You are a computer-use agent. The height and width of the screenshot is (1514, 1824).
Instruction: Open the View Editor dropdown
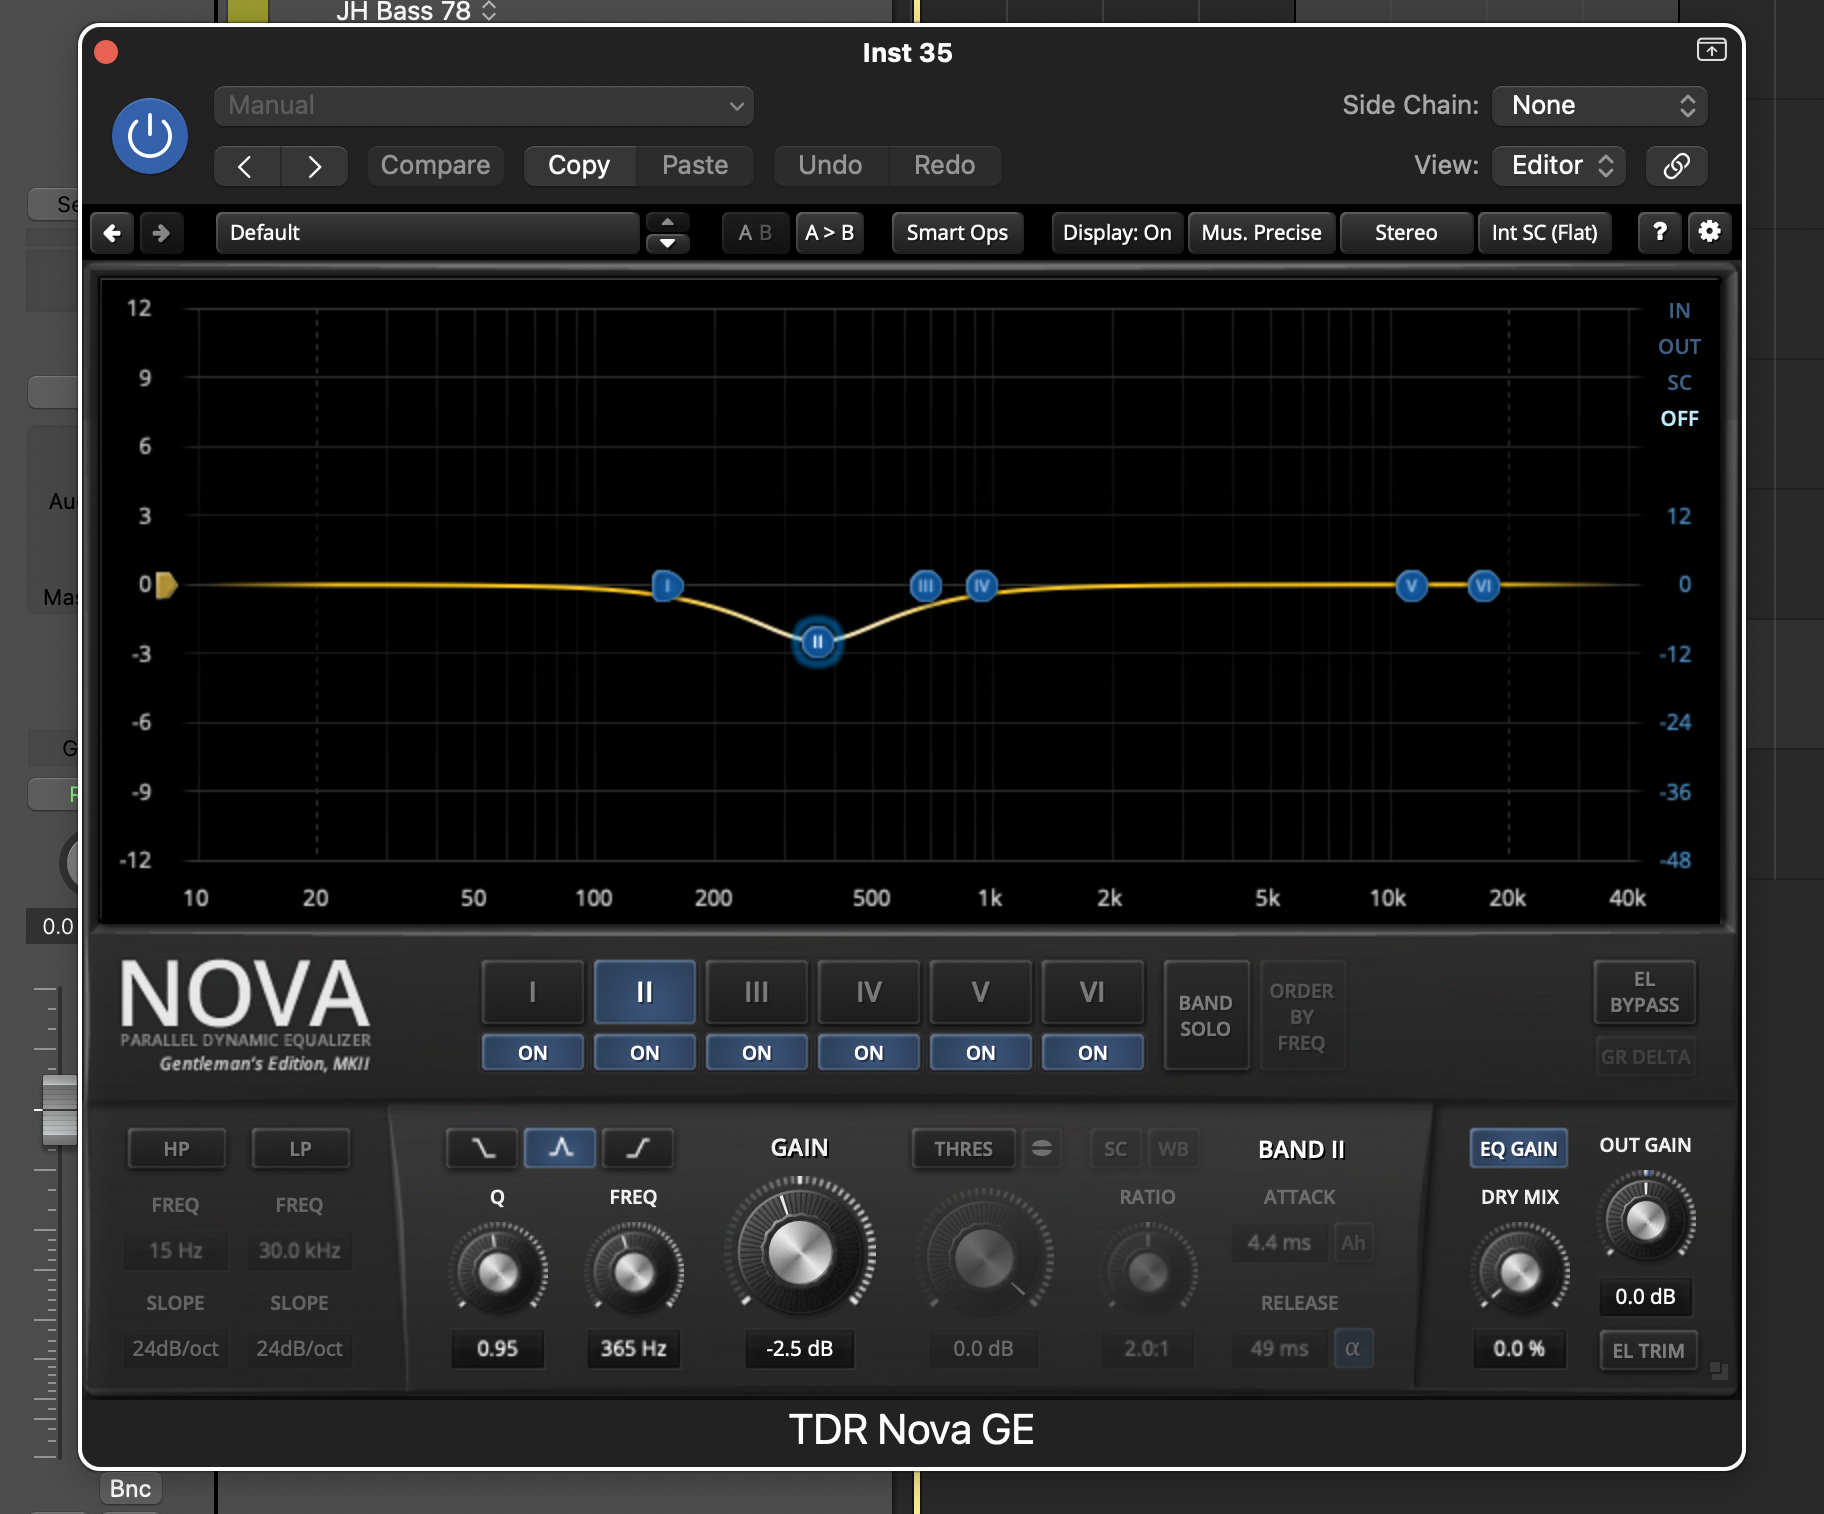pos(1556,166)
